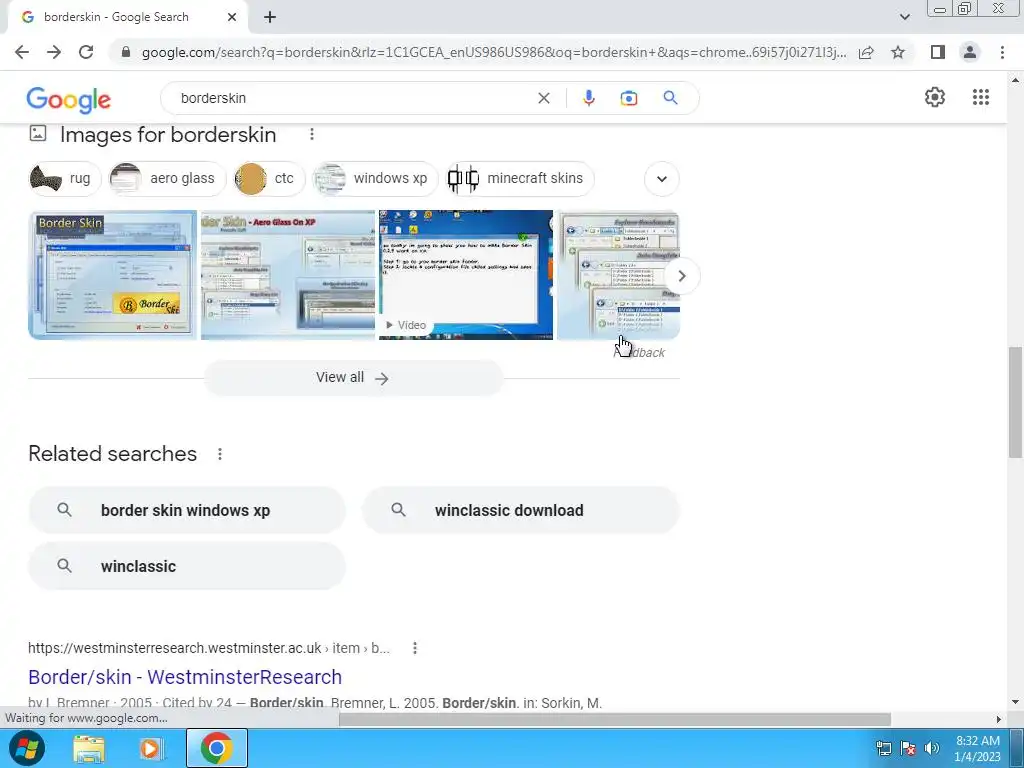Search by image with camera icon

pyautogui.click(x=628, y=98)
